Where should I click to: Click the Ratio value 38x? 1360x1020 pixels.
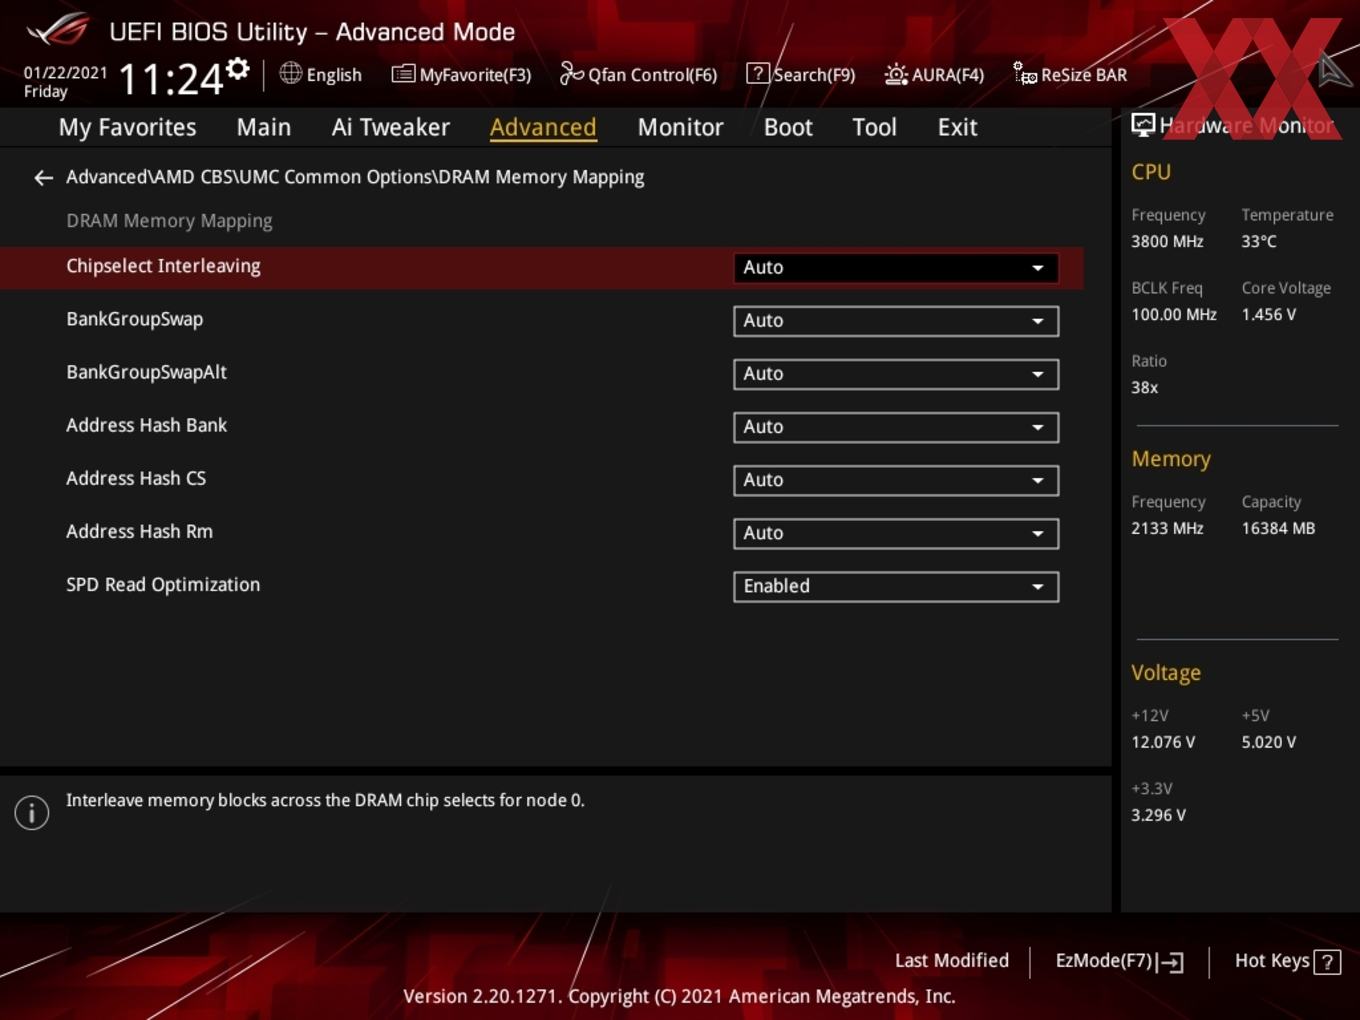(1145, 387)
